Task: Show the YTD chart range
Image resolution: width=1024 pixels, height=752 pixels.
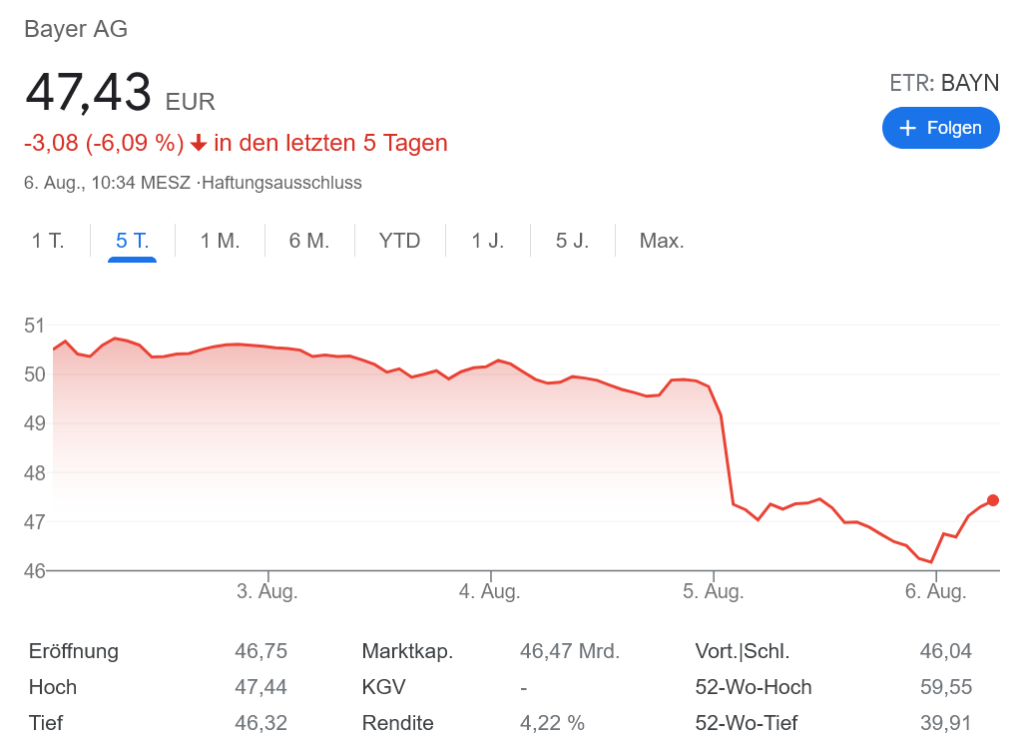Action: [x=400, y=241]
